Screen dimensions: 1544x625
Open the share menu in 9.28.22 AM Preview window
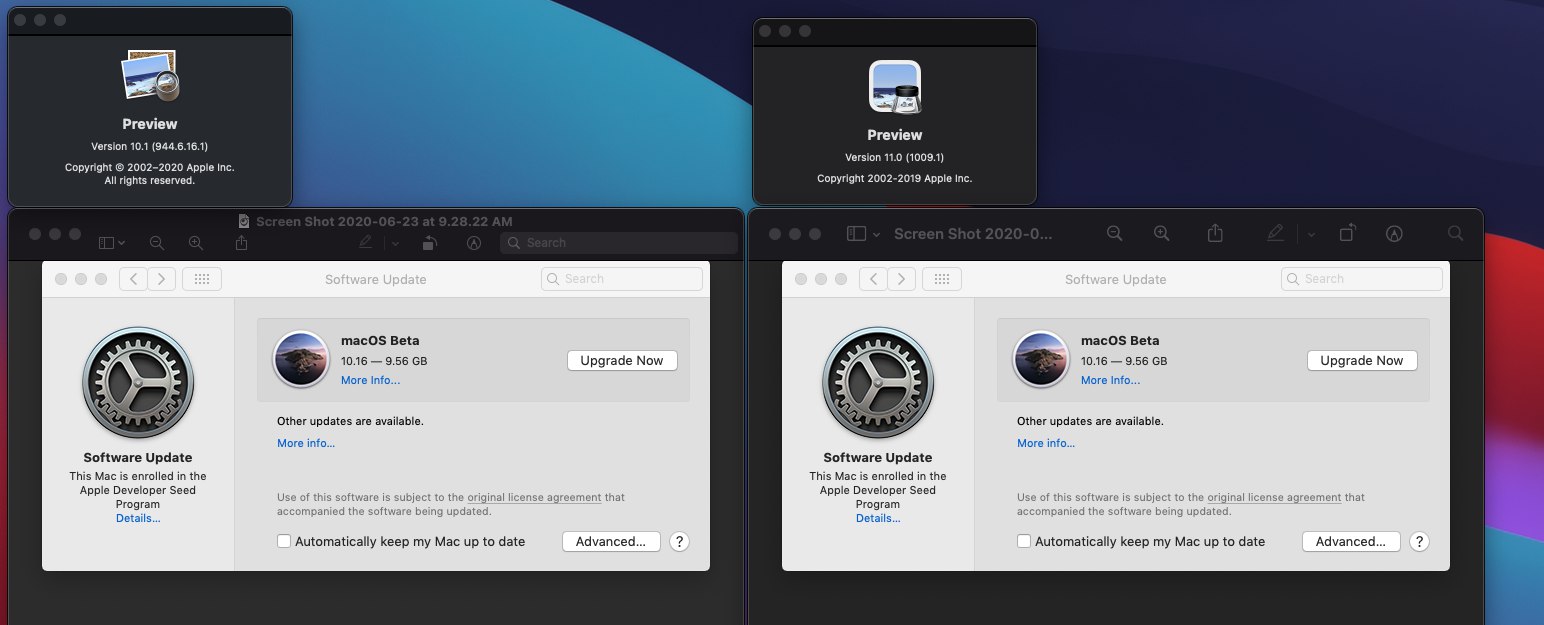point(241,242)
